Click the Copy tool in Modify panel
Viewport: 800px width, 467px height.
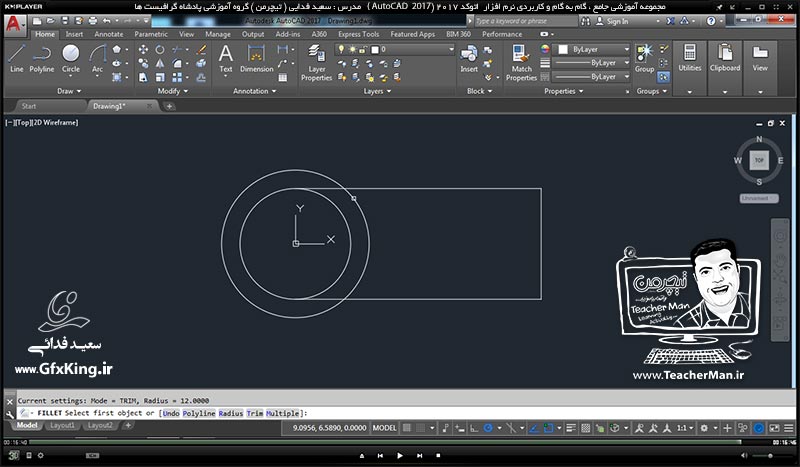(143, 63)
